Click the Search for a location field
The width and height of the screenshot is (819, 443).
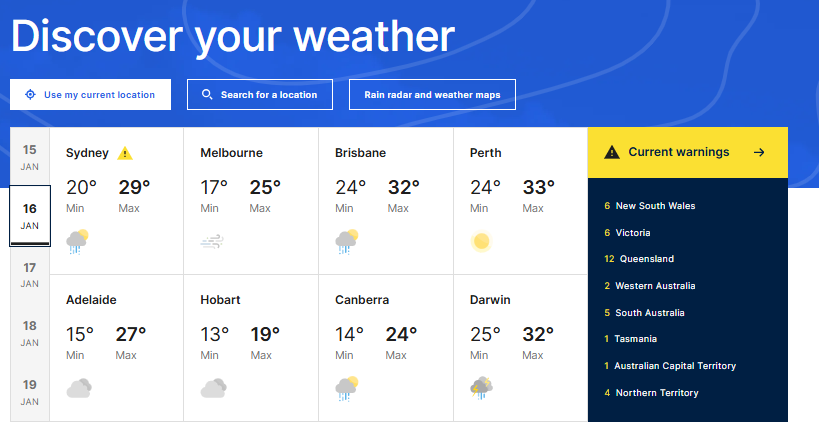coord(259,95)
